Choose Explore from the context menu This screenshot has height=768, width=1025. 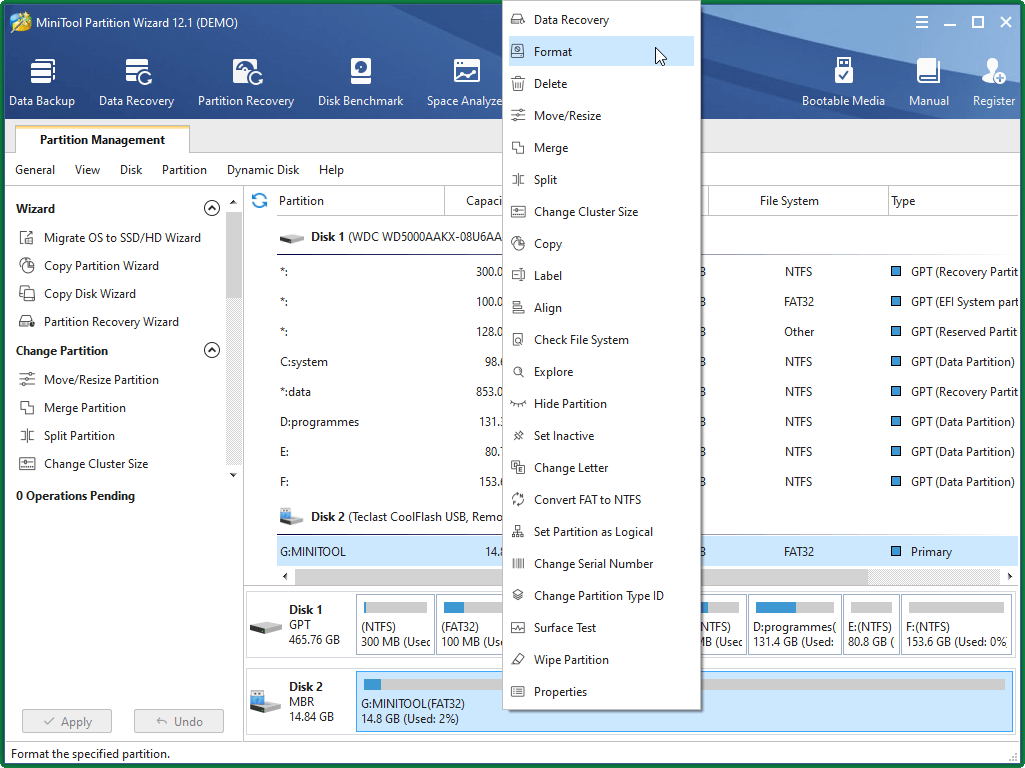[601, 372]
